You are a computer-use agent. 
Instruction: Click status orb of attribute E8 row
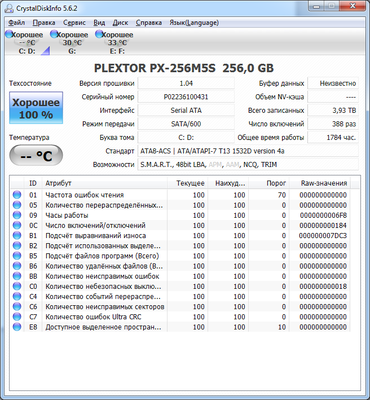coord(17,327)
